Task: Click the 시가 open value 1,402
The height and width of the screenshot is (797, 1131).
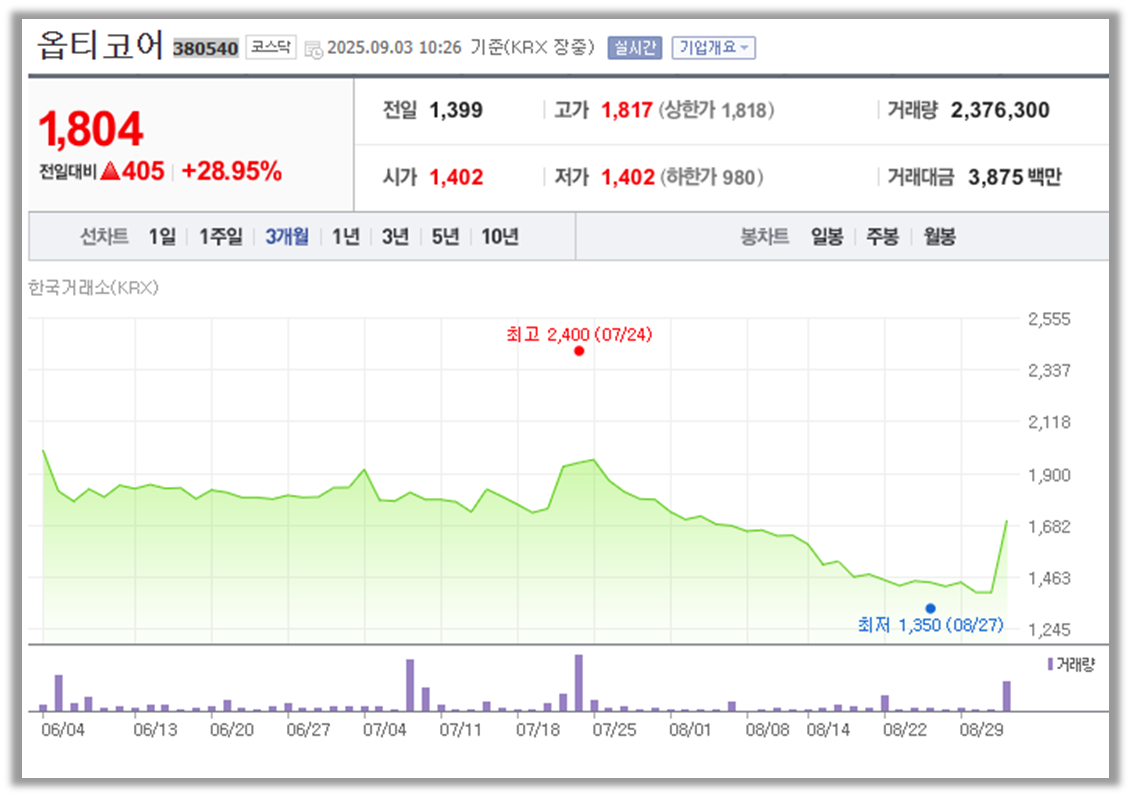Action: [x=456, y=177]
